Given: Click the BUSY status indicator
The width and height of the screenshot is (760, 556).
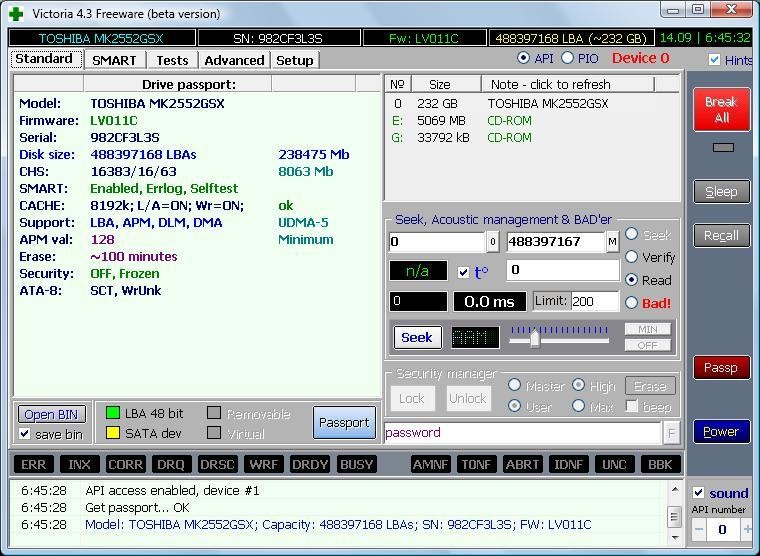Looking at the screenshot, I should click(x=356, y=464).
